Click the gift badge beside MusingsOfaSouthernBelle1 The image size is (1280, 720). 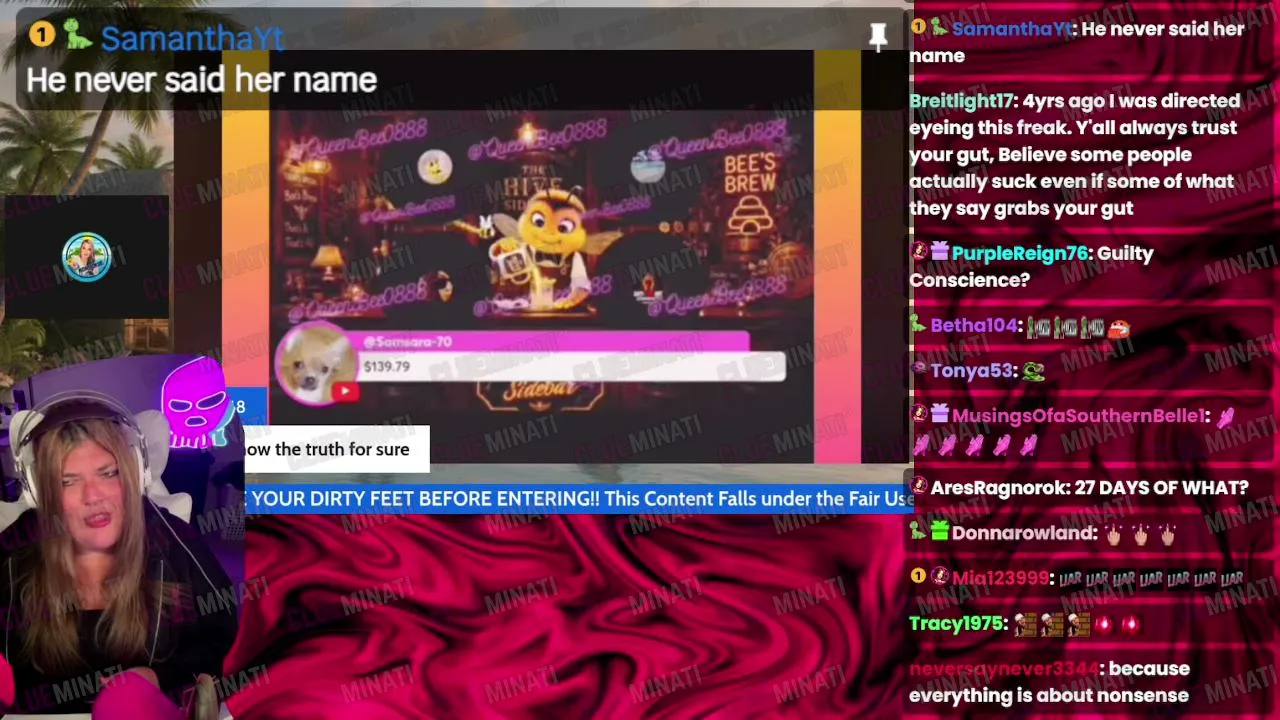tap(940, 415)
